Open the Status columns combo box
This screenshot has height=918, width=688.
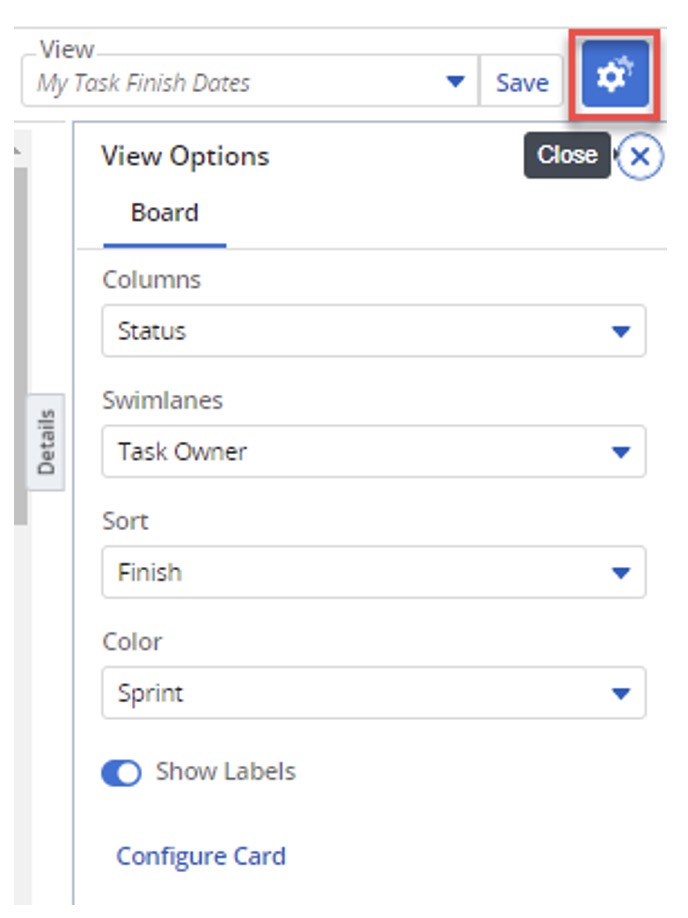374,331
